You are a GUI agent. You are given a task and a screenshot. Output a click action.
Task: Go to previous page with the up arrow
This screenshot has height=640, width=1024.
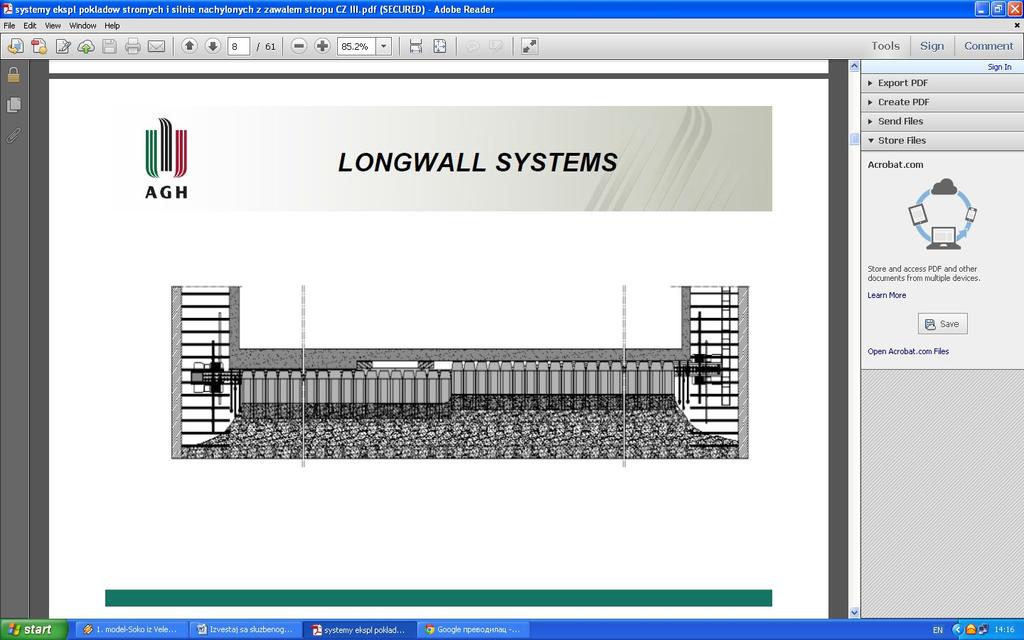point(189,46)
